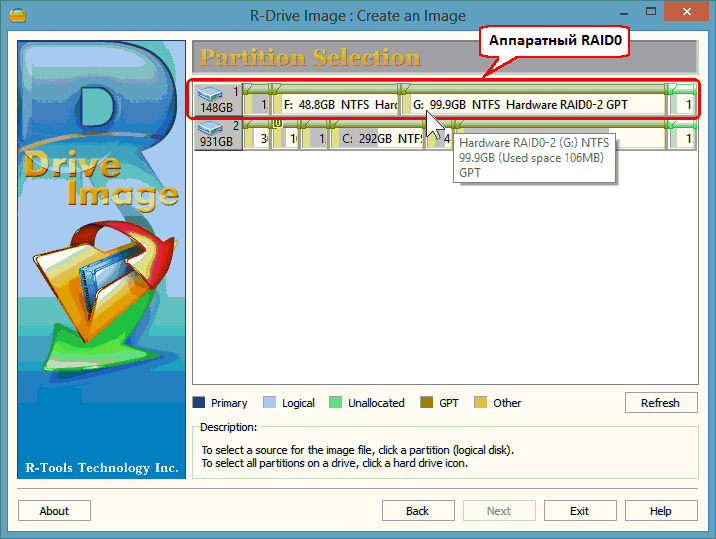The image size is (716, 539).
Task: Go Back to previous step
Action: [x=418, y=510]
